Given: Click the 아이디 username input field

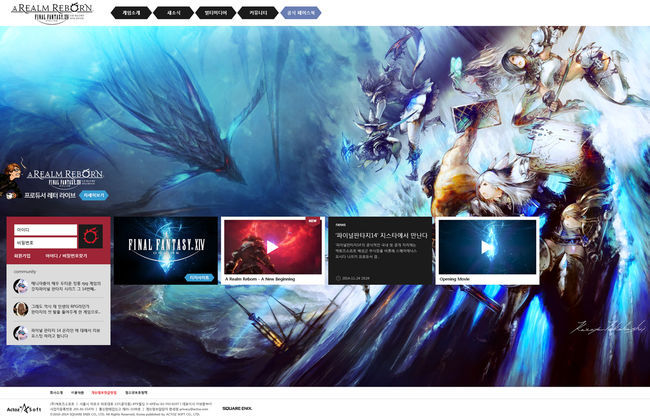Looking at the screenshot, I should pyautogui.click(x=45, y=229).
